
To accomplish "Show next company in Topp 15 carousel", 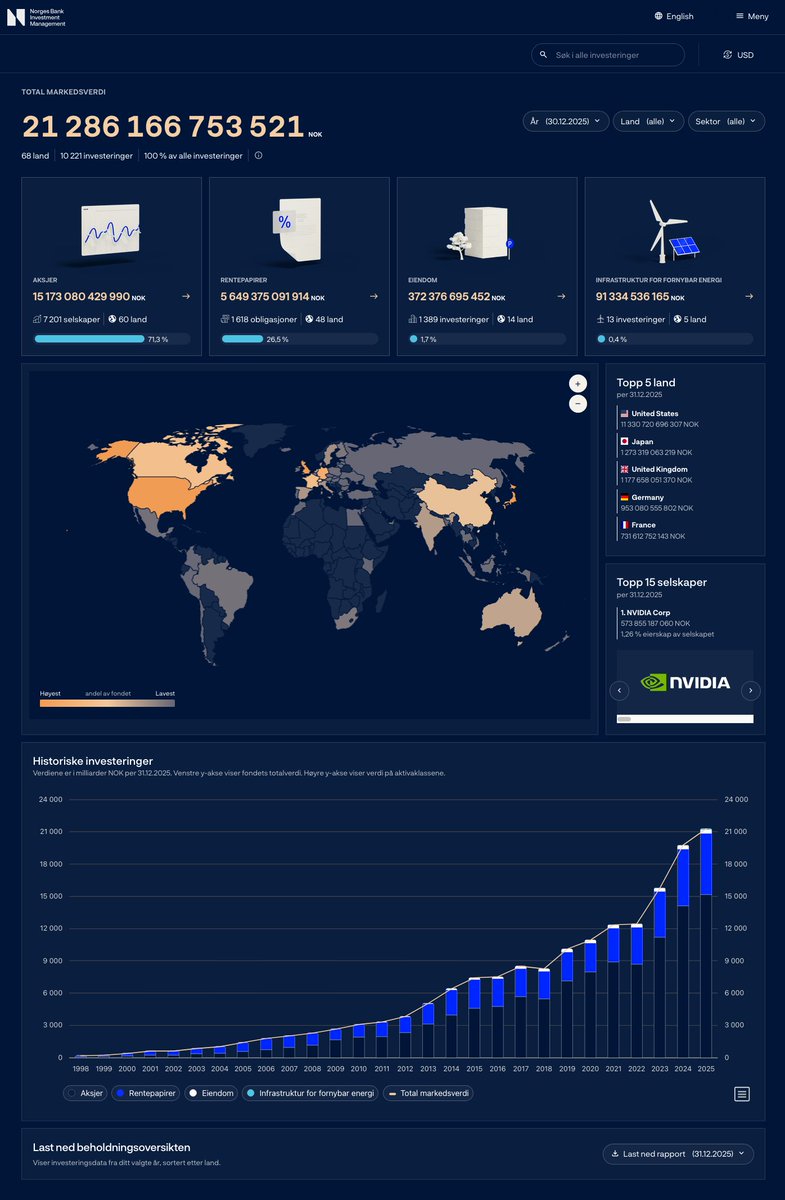I will (x=751, y=690).
